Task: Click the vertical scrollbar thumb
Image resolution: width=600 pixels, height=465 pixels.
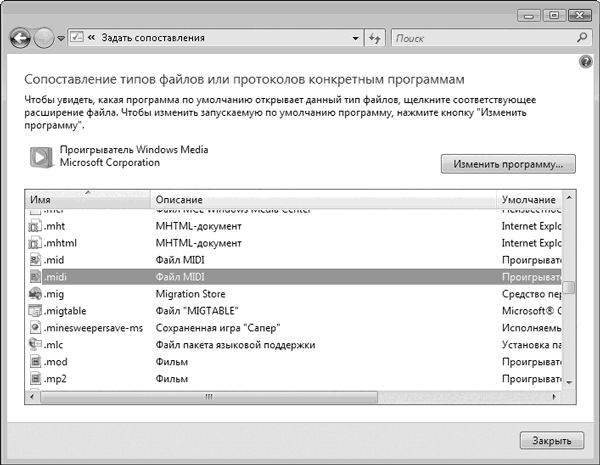Action: coord(569,288)
